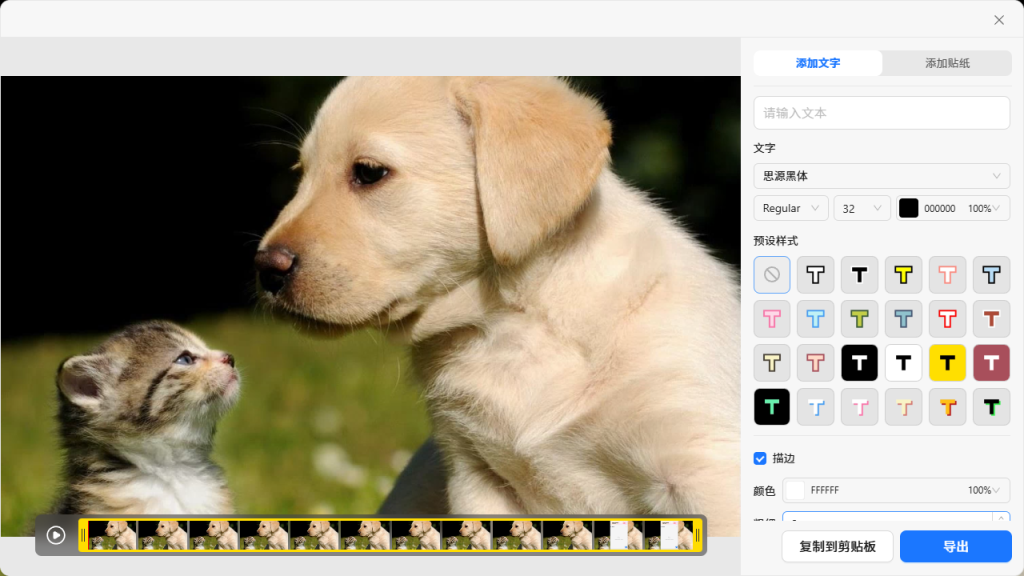Expand the Regular font weight dropdown

790,208
